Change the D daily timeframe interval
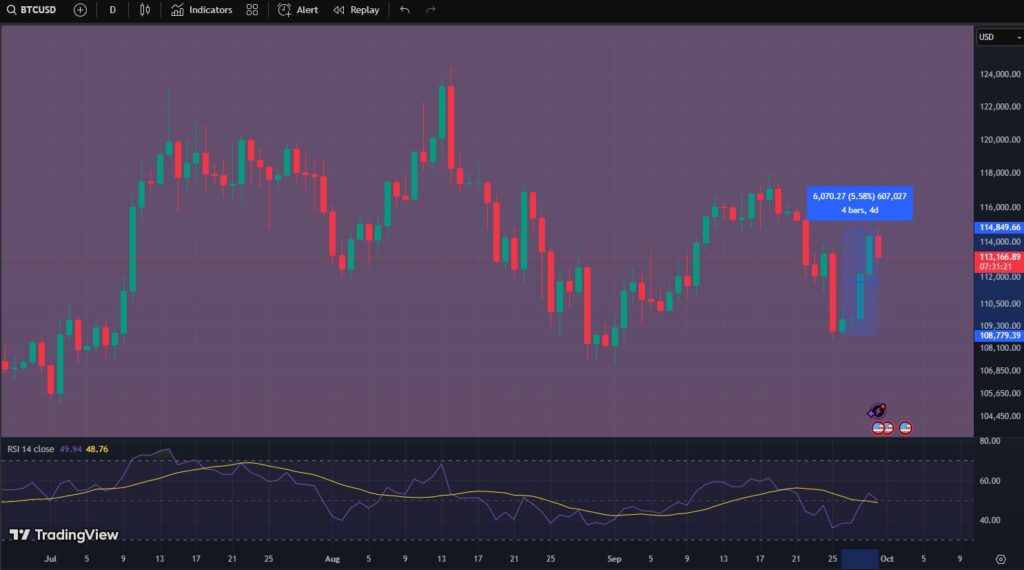The width and height of the screenshot is (1024, 570). 112,10
